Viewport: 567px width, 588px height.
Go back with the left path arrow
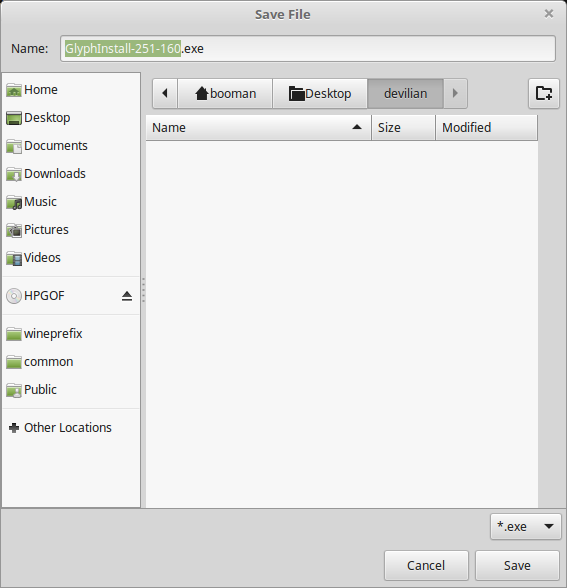pos(165,93)
